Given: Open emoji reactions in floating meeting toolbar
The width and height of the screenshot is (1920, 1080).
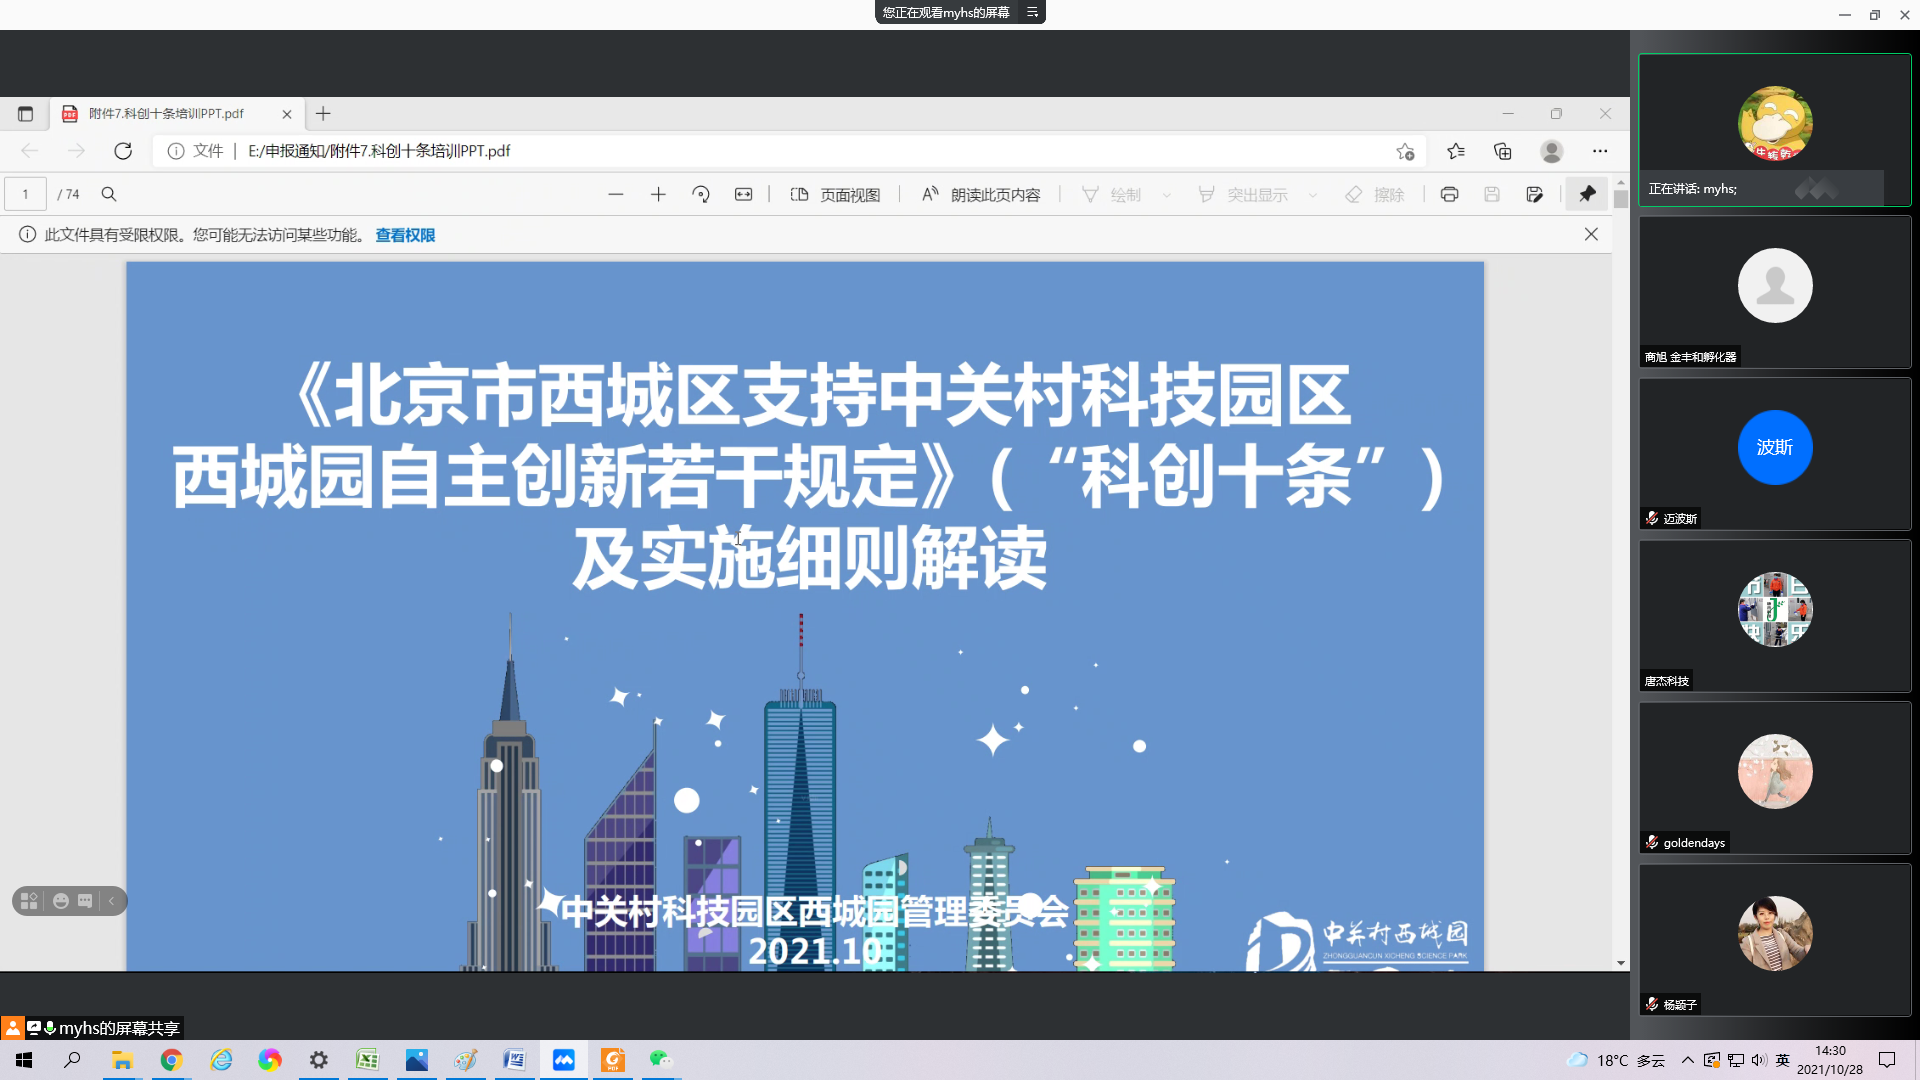Looking at the screenshot, I should click(61, 901).
